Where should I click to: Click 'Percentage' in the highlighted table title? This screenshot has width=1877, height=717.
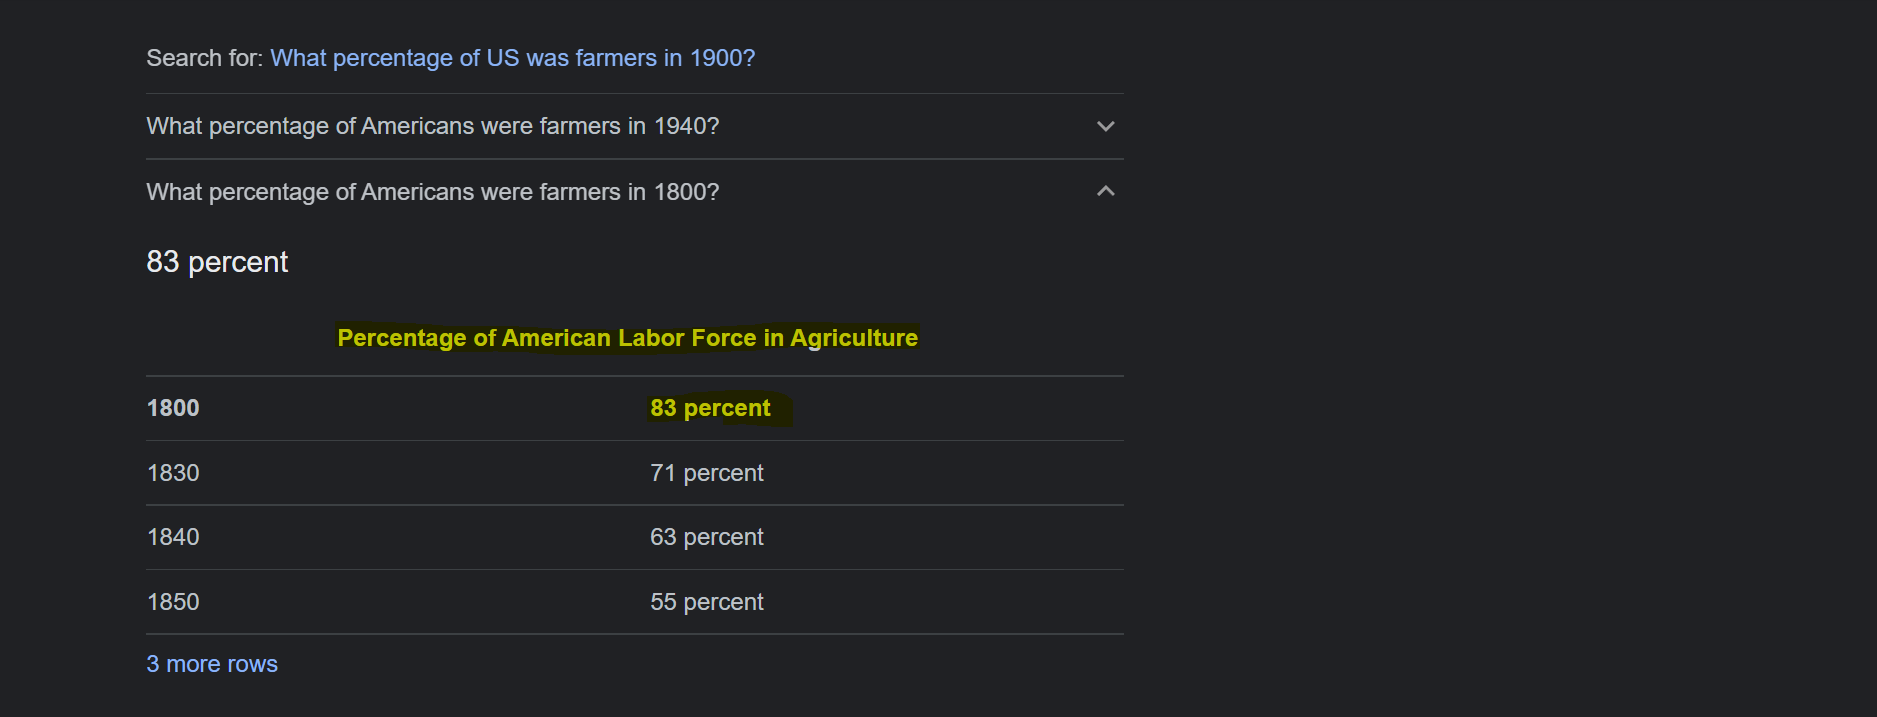pyautogui.click(x=401, y=338)
